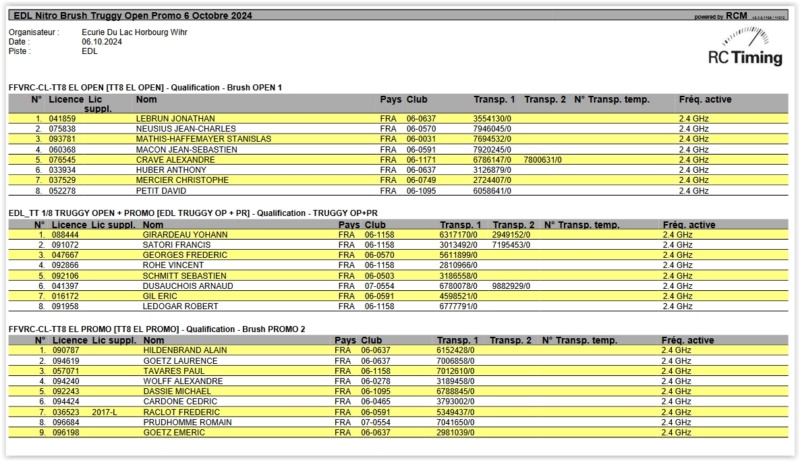
Task: Select name 'LEDOGAR ROBERT'
Action: [180, 307]
